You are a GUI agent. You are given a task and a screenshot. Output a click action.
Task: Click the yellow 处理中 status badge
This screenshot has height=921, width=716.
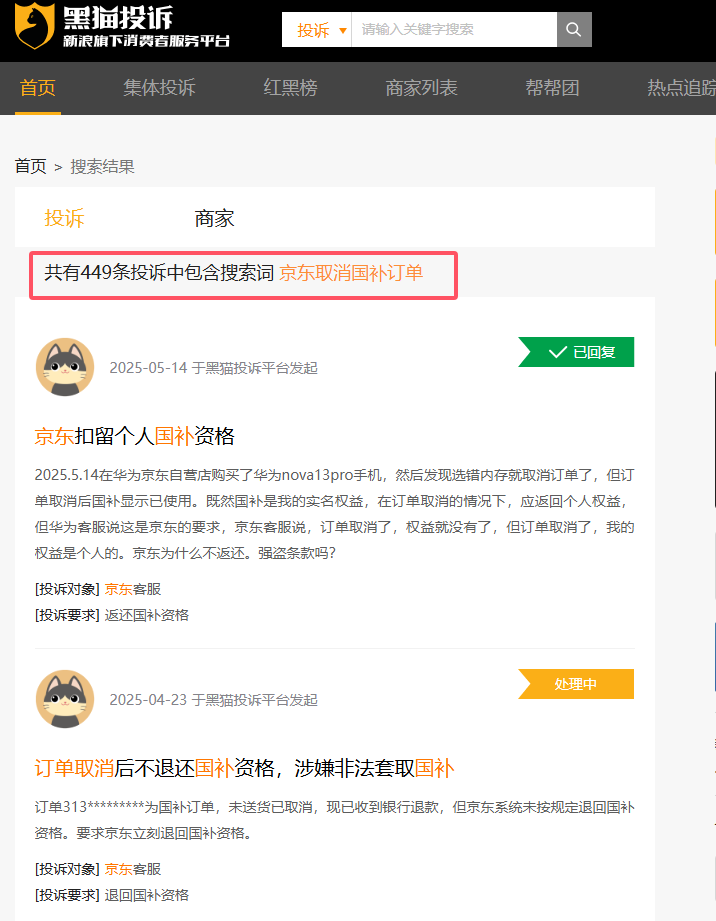click(576, 684)
